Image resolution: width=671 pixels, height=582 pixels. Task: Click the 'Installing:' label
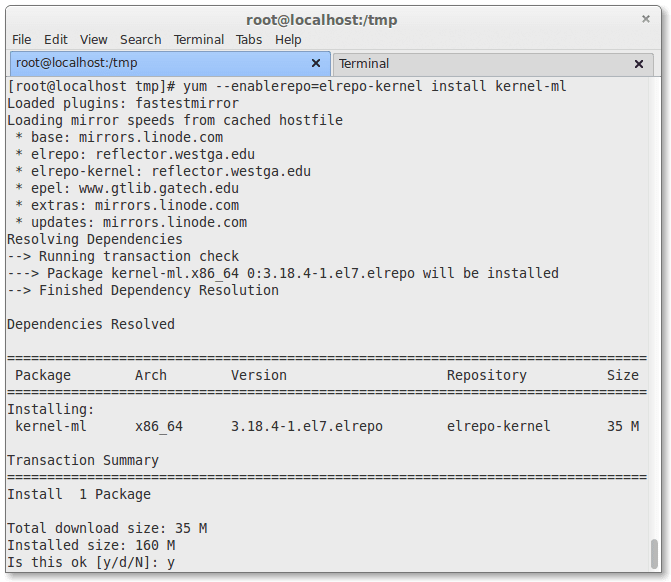click(50, 410)
